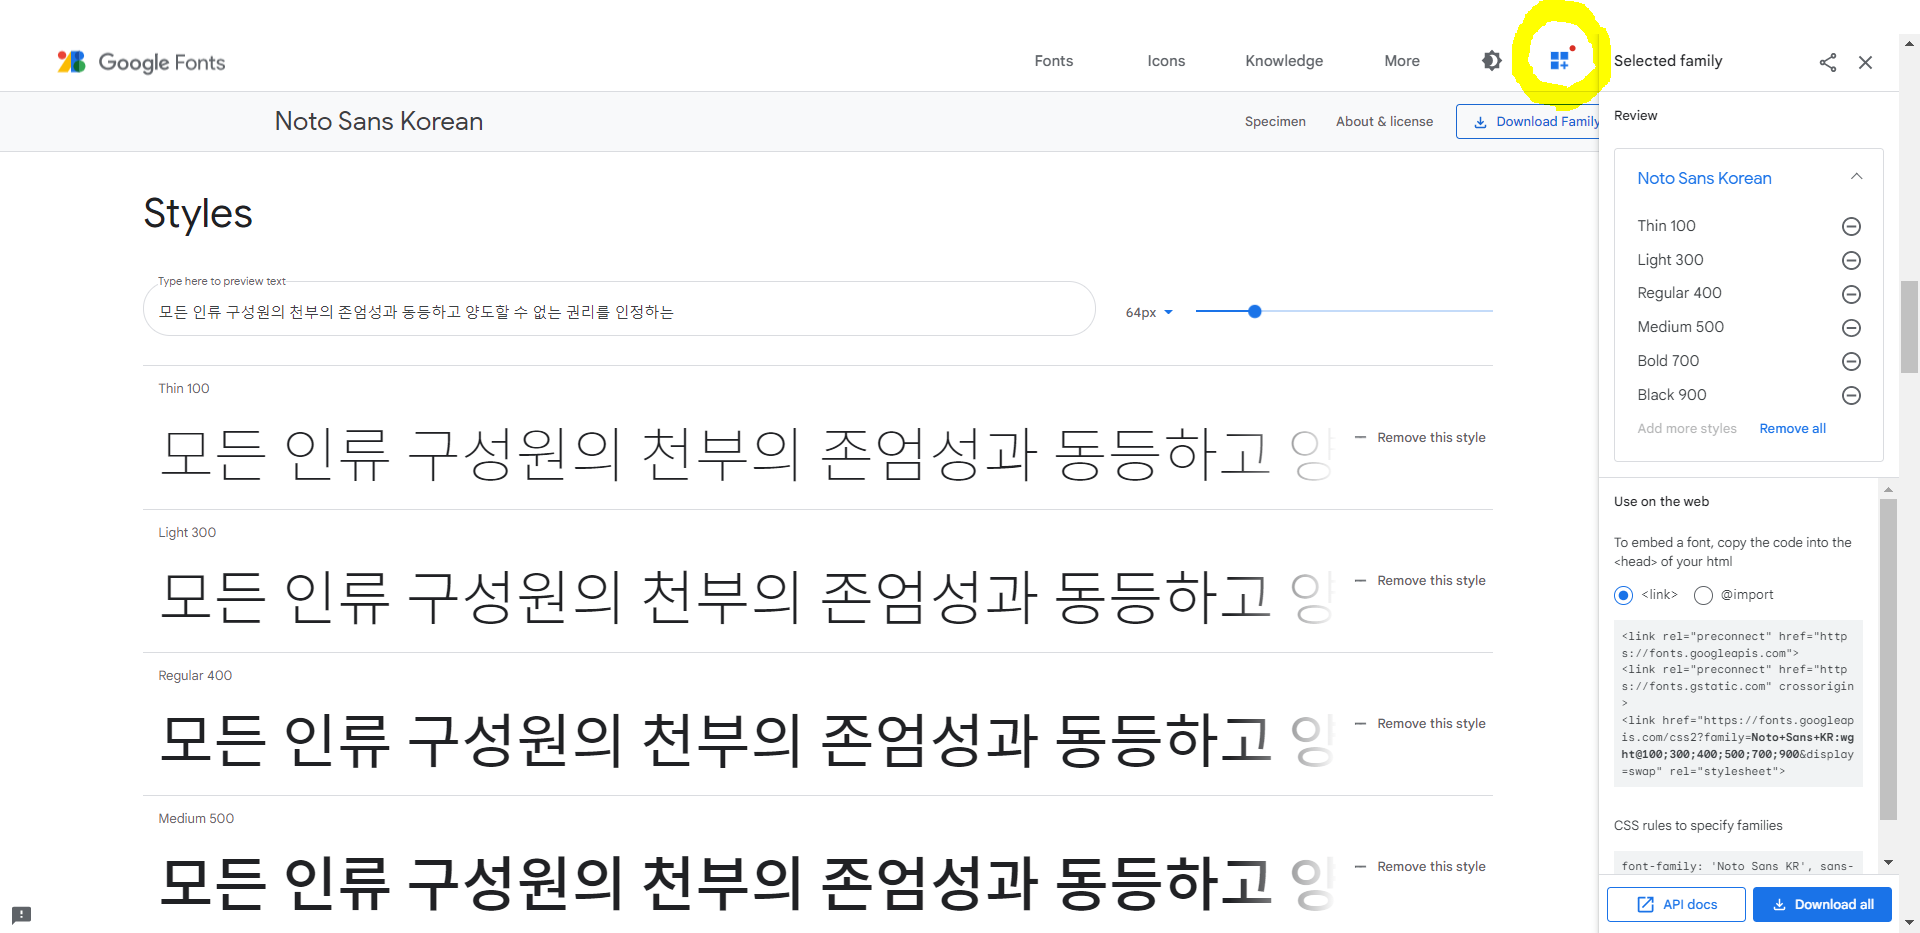Click the Styles heading

[x=198, y=214]
